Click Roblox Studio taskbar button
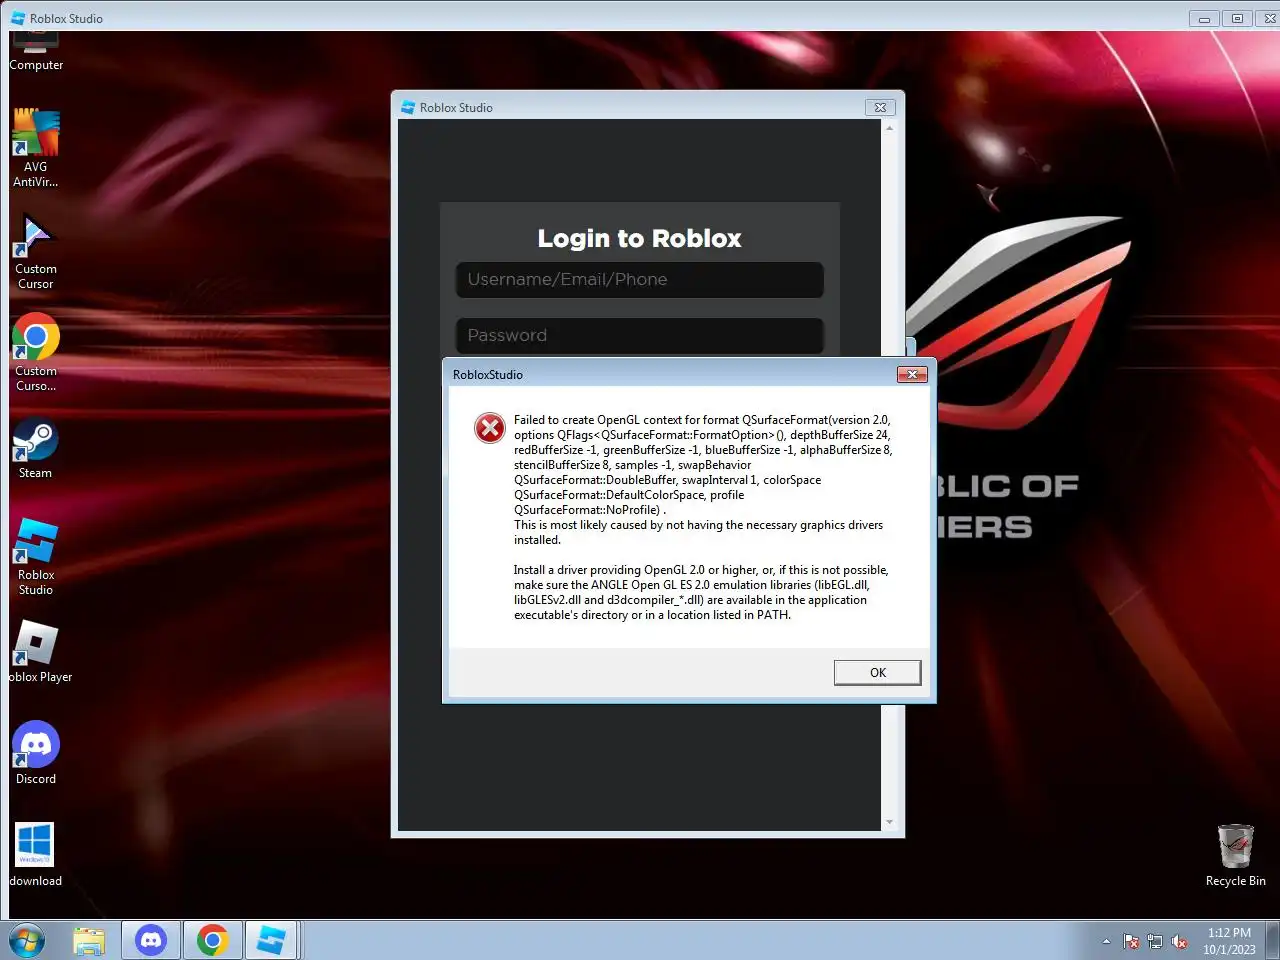Screen dimensions: 1280x960 (x=272, y=940)
